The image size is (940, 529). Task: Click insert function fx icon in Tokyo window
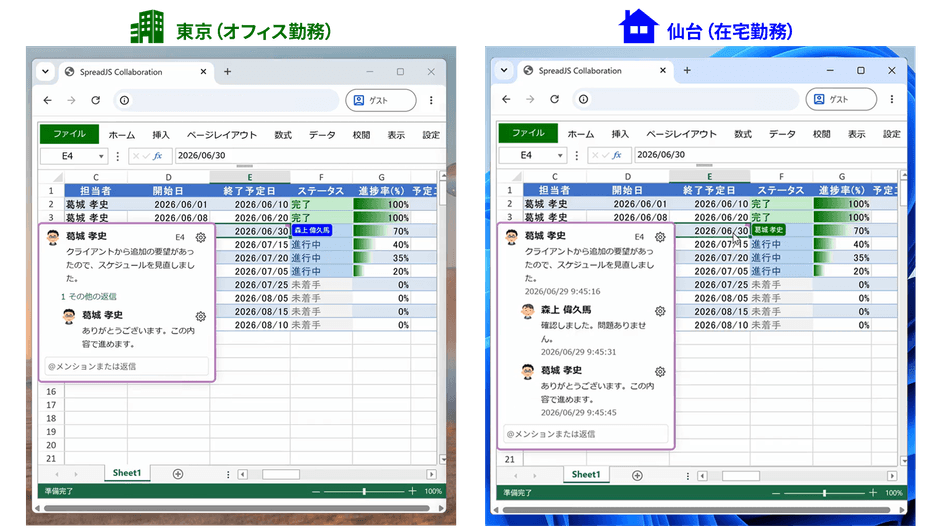tap(158, 156)
